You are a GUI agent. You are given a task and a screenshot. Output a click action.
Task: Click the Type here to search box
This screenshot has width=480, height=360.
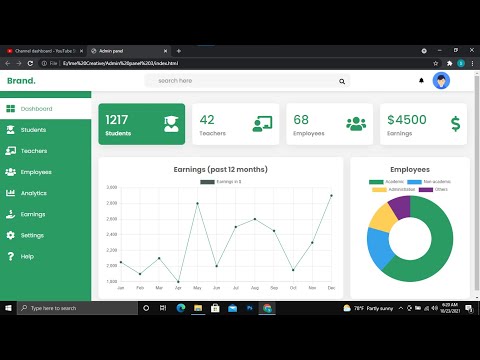coord(77,308)
